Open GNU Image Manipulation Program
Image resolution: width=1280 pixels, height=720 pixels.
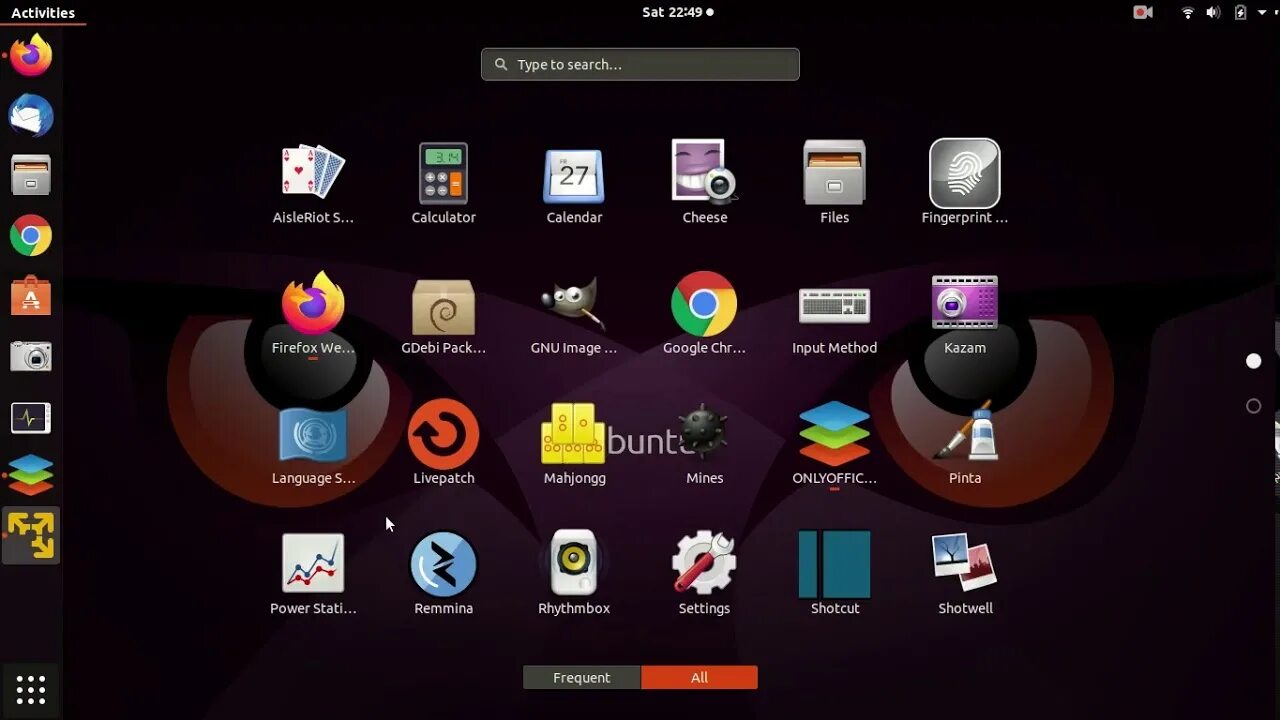pyautogui.click(x=574, y=313)
